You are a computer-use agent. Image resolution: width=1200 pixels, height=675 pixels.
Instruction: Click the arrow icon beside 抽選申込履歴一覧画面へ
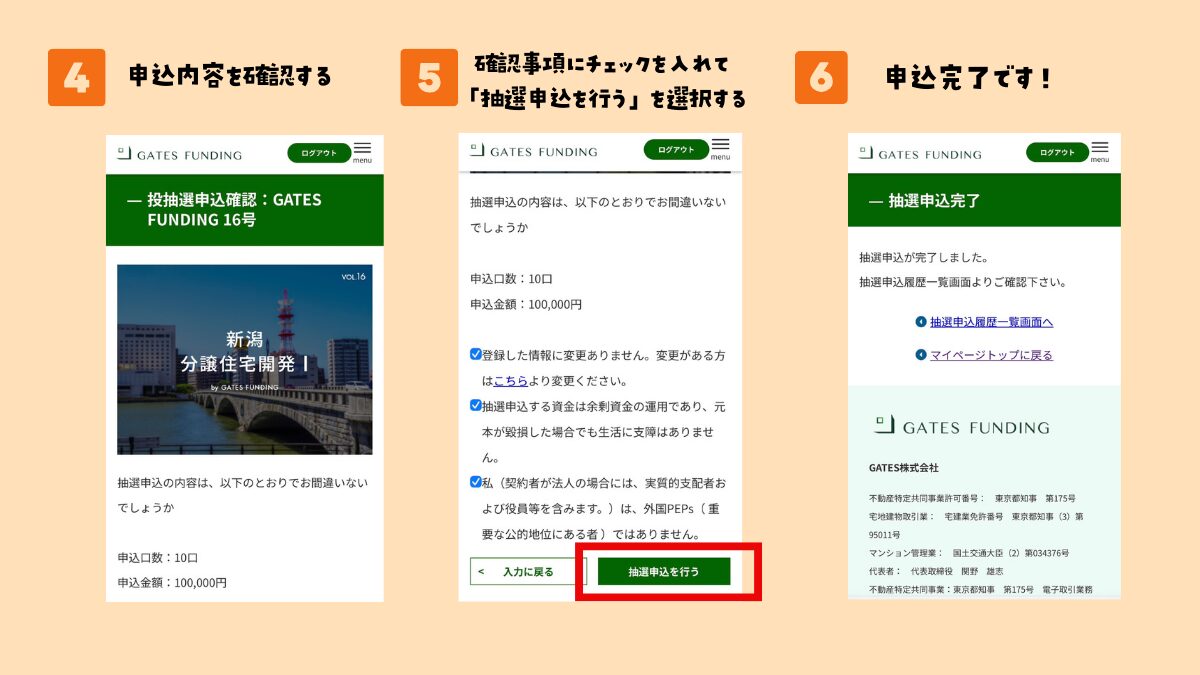pyautogui.click(x=921, y=322)
